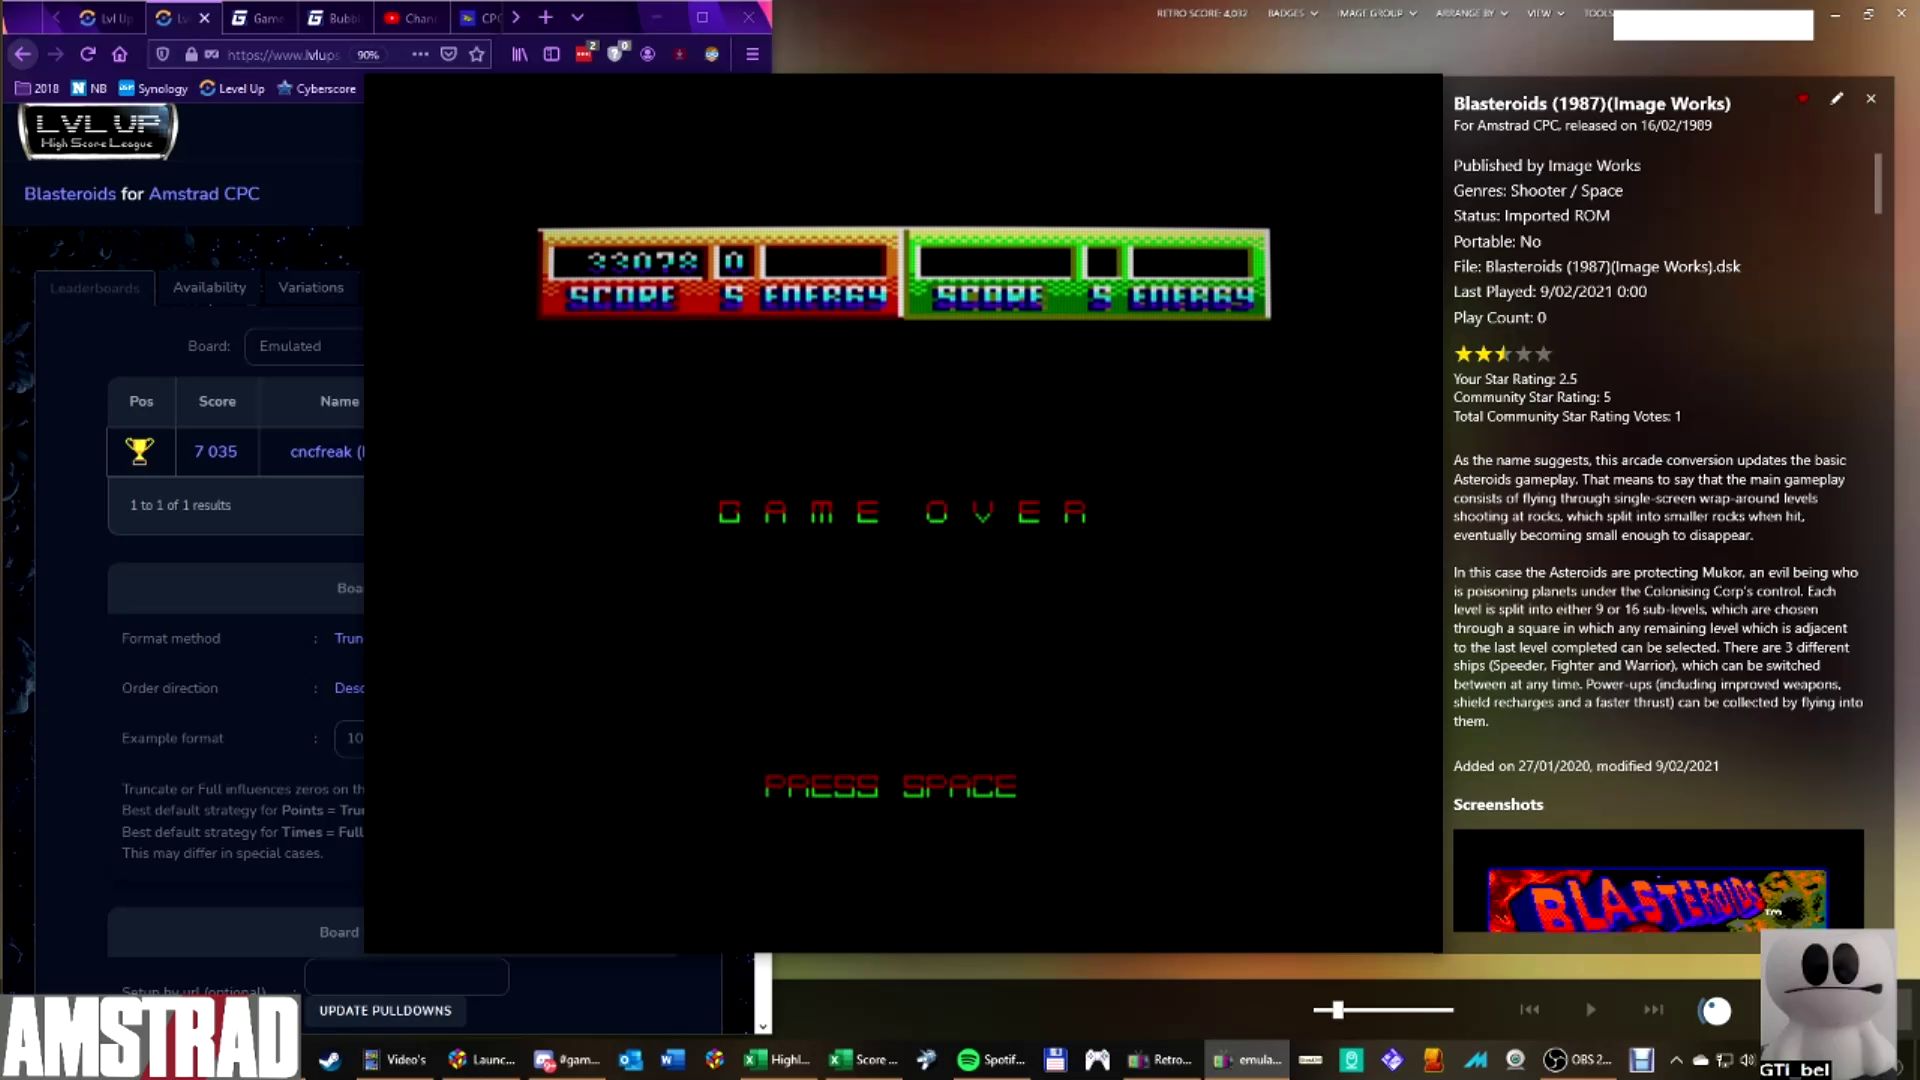This screenshot has width=1920, height=1080.
Task: Open the Board Emulated combo box
Action: 303,346
